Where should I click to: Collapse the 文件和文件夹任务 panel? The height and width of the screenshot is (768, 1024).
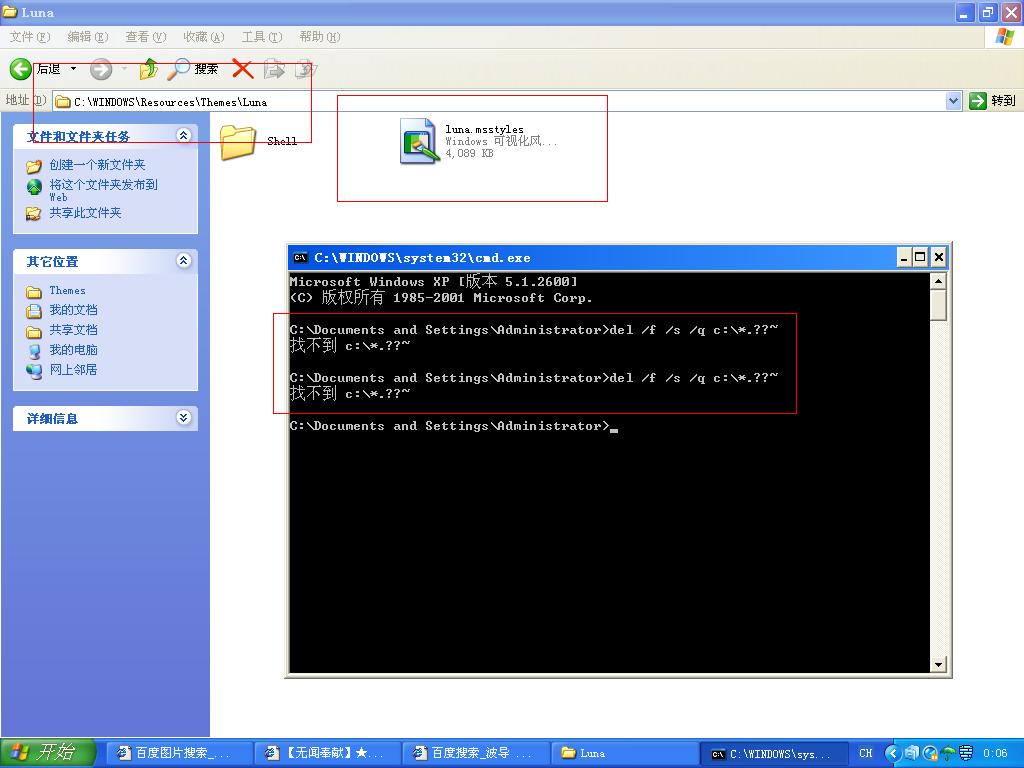[184, 135]
